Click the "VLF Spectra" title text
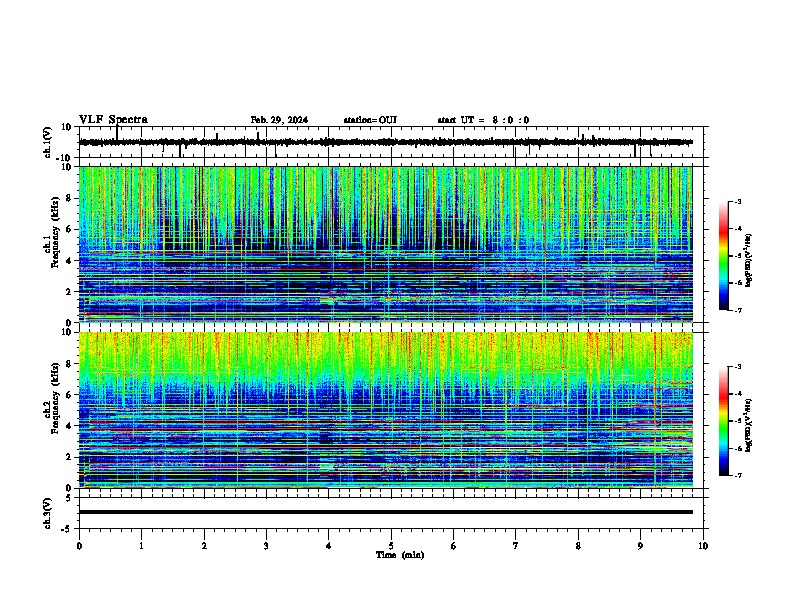The image size is (792, 612). pos(113,120)
